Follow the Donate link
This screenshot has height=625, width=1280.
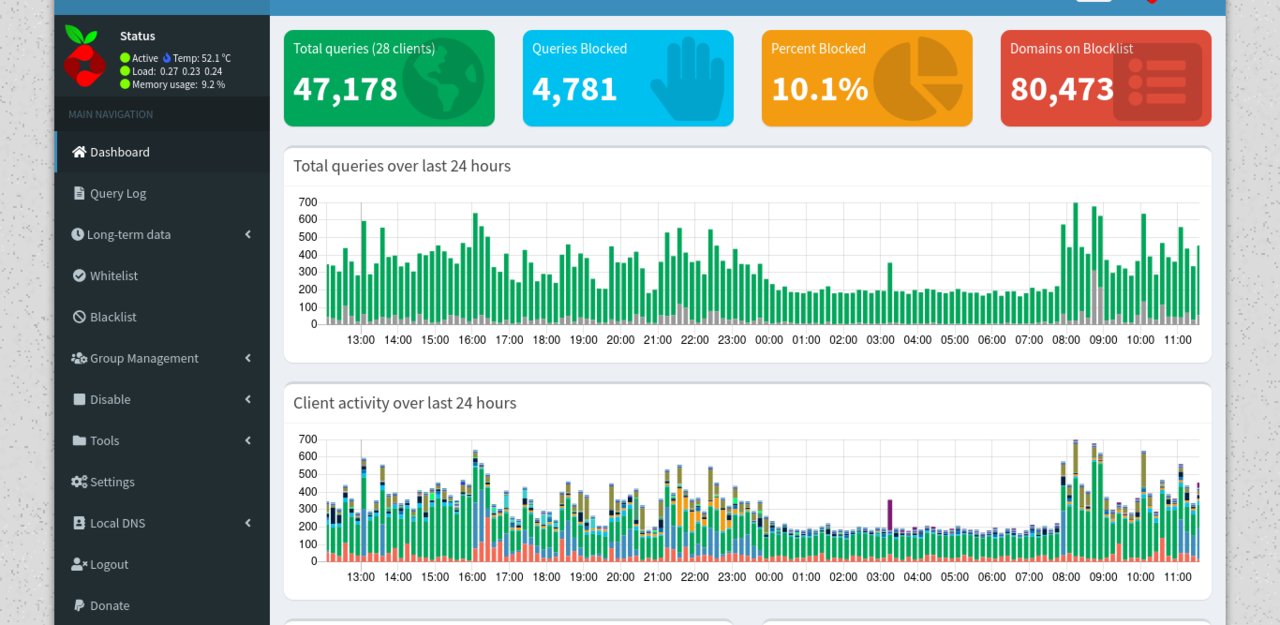(x=162, y=605)
